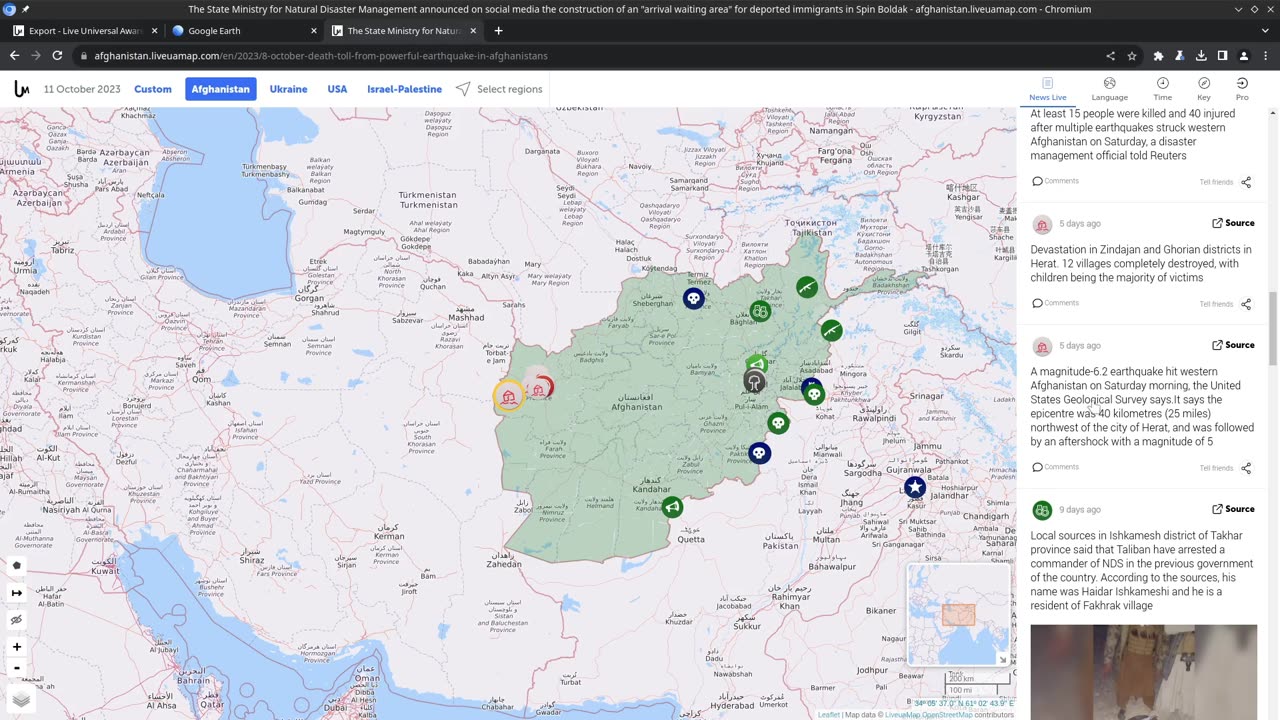Image resolution: width=1280 pixels, height=720 pixels.
Task: Click the yellow-highlighted earthquake marker near Herat
Action: click(x=508, y=397)
